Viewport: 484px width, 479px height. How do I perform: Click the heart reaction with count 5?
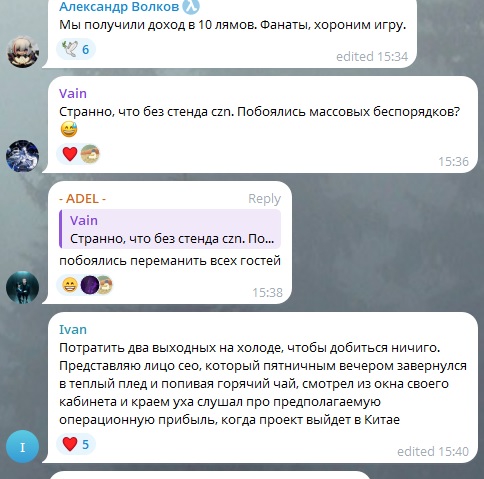76,444
